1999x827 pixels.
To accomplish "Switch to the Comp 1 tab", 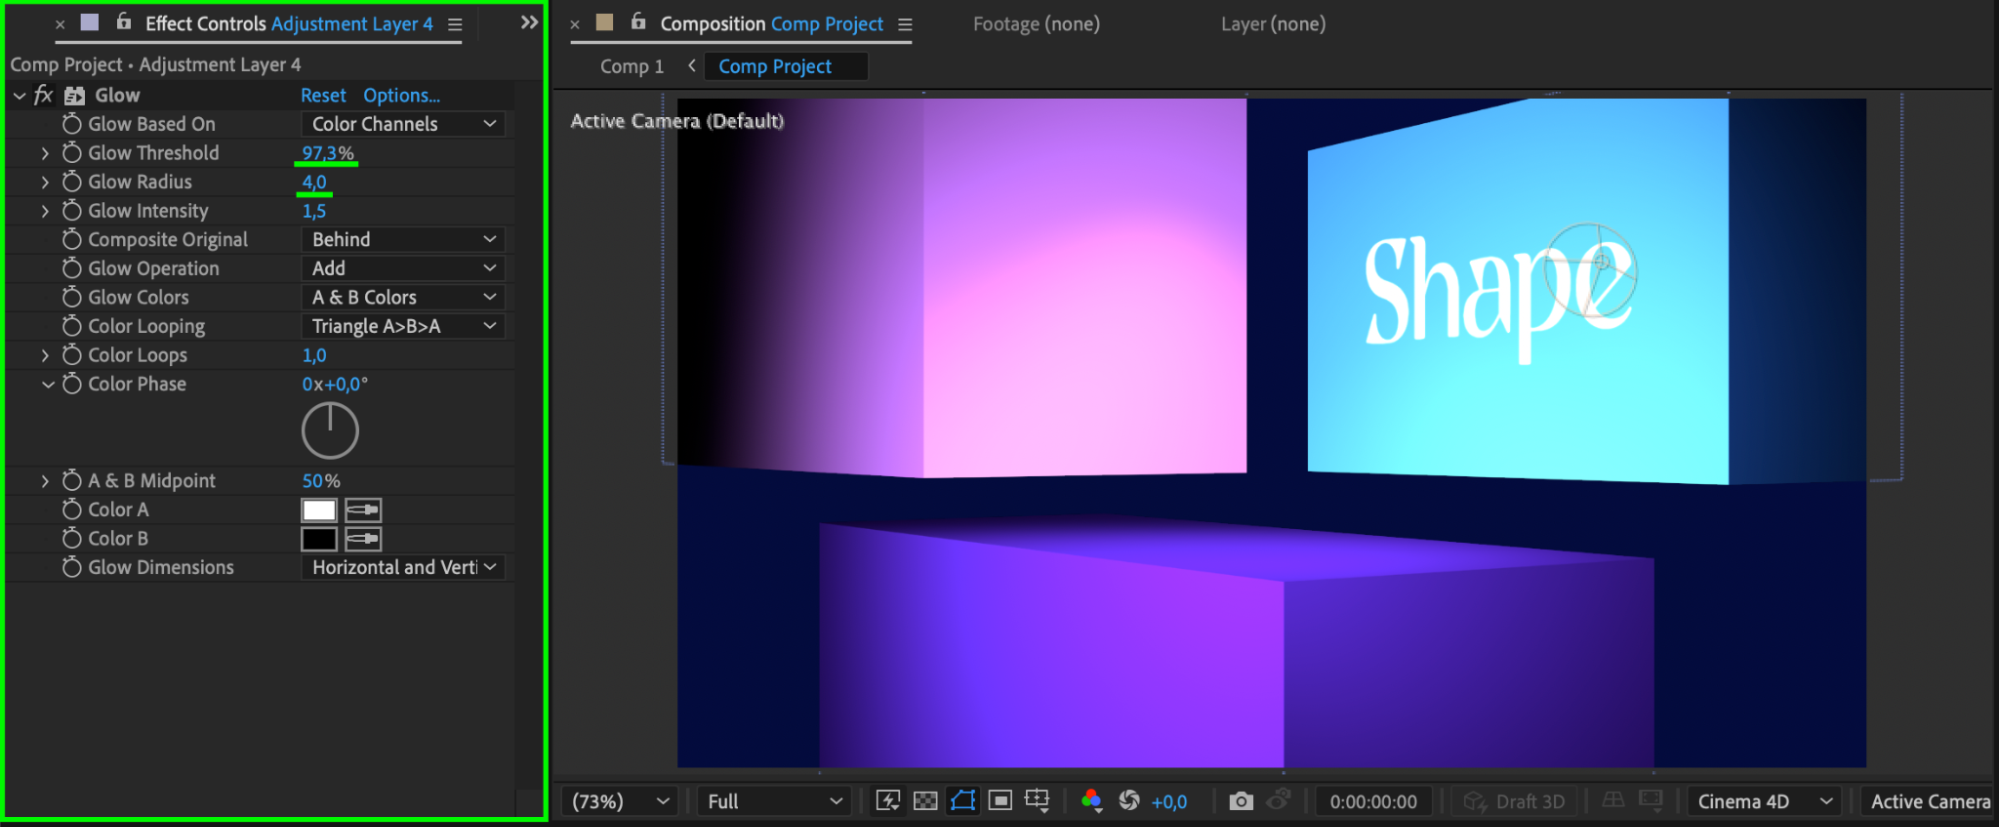I will click(x=631, y=66).
